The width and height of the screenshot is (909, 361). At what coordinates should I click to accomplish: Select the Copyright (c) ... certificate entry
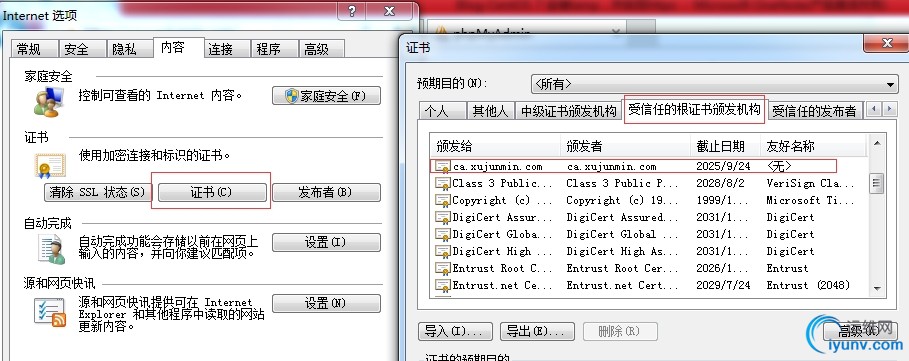pos(503,200)
